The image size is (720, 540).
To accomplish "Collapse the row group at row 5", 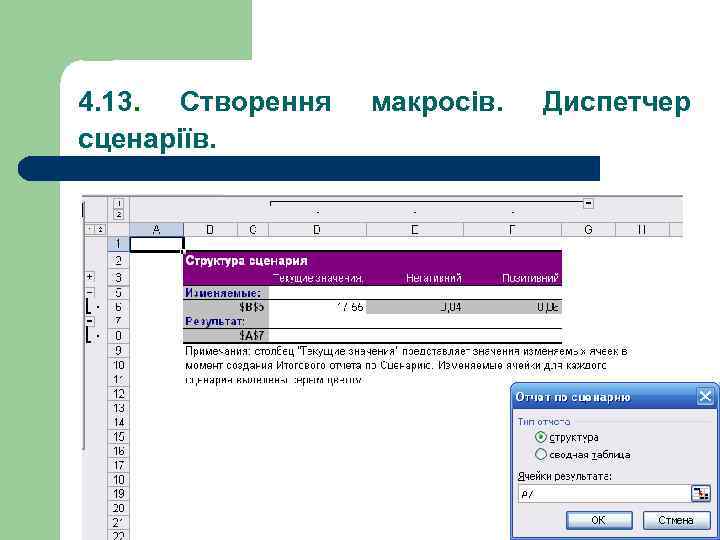I will coord(90,292).
